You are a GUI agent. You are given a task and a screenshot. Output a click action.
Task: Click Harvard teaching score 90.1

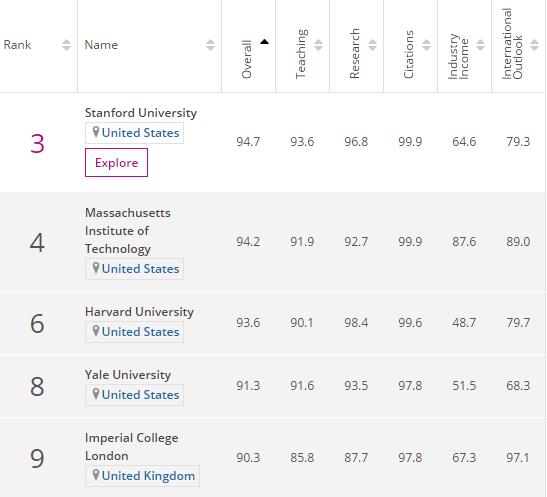tap(302, 322)
